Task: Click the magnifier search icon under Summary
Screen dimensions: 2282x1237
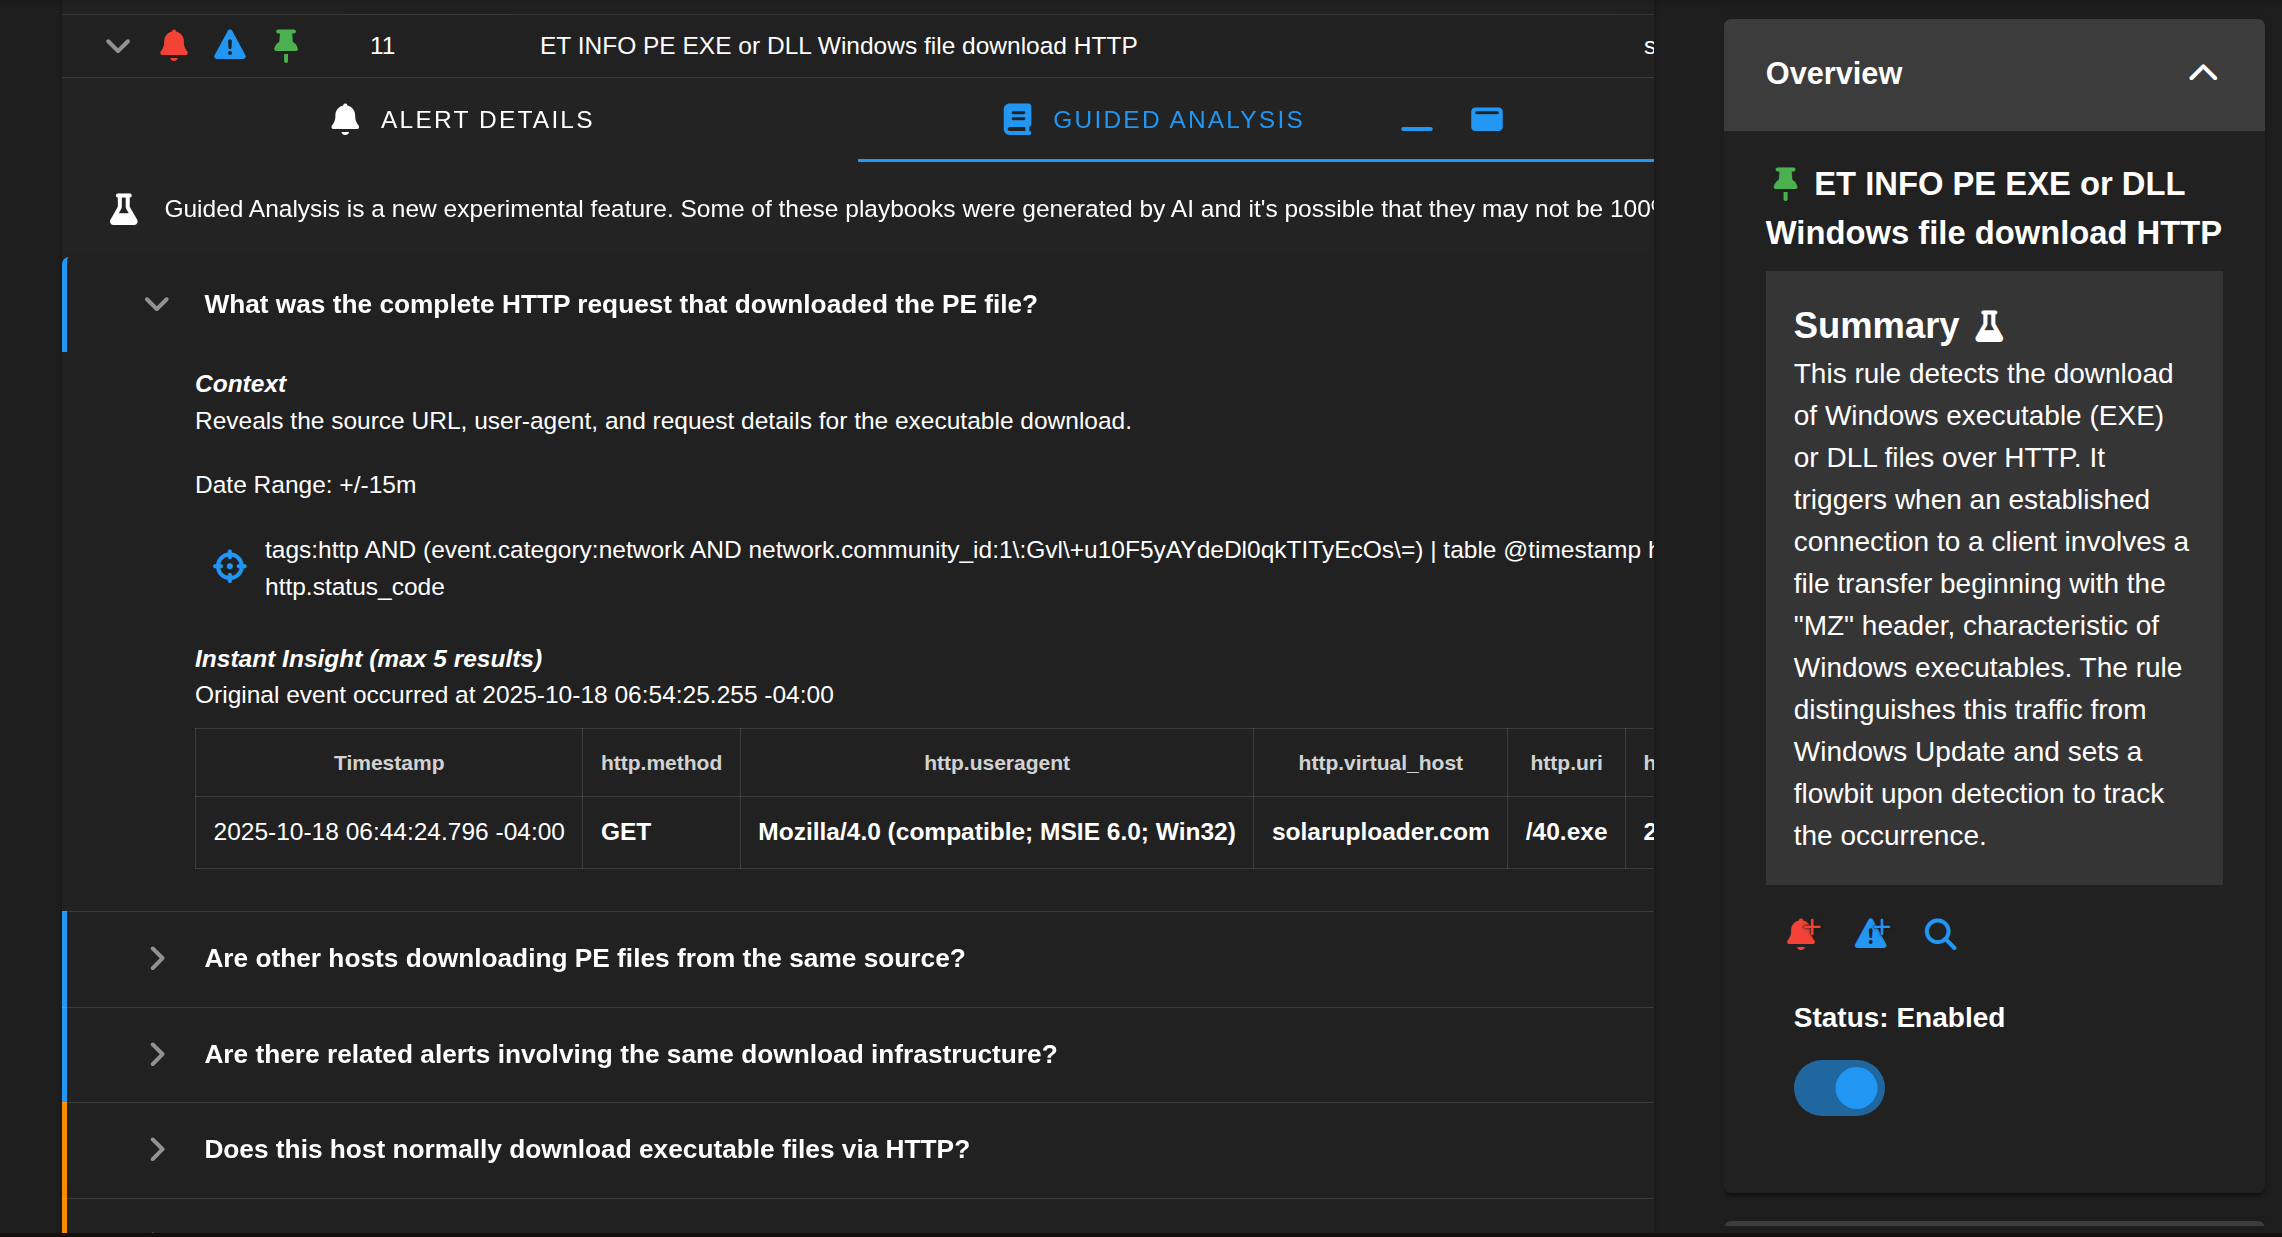Action: [1940, 934]
